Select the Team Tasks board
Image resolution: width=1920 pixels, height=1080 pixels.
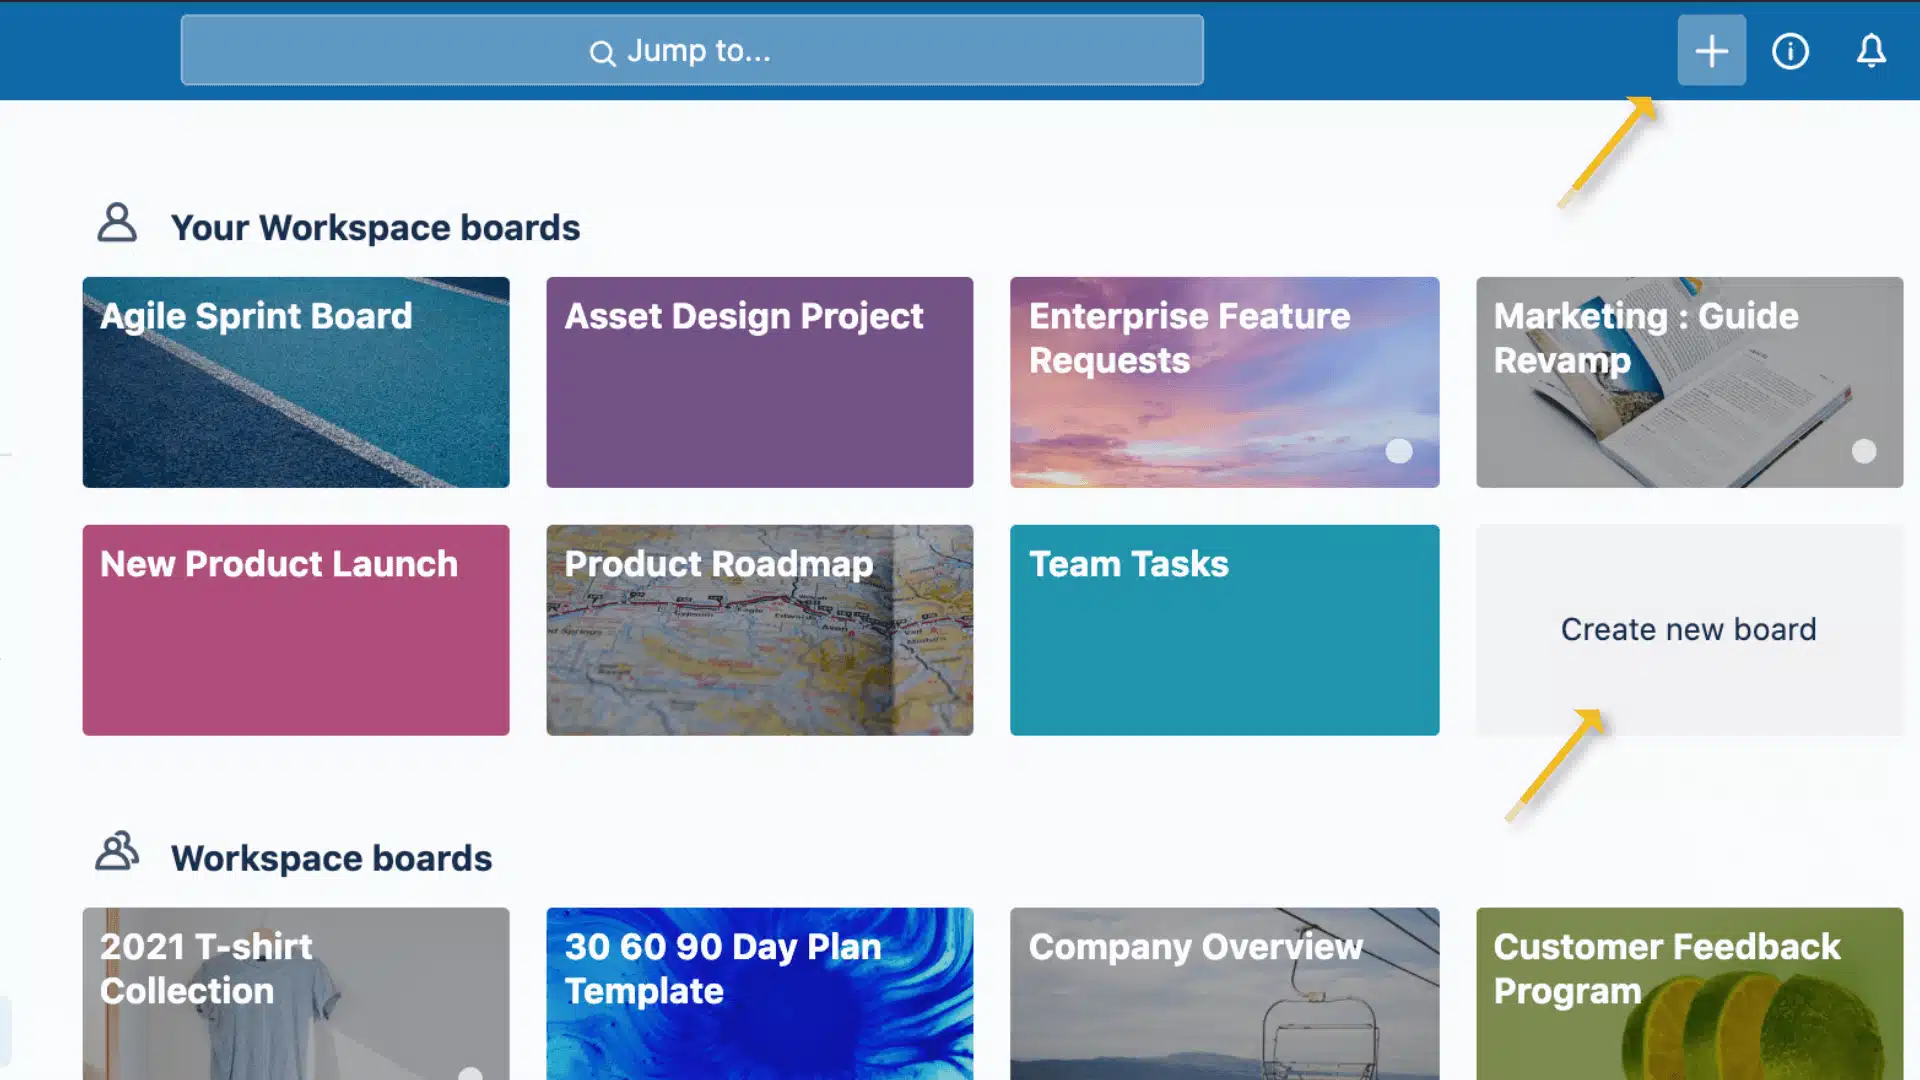1224,629
